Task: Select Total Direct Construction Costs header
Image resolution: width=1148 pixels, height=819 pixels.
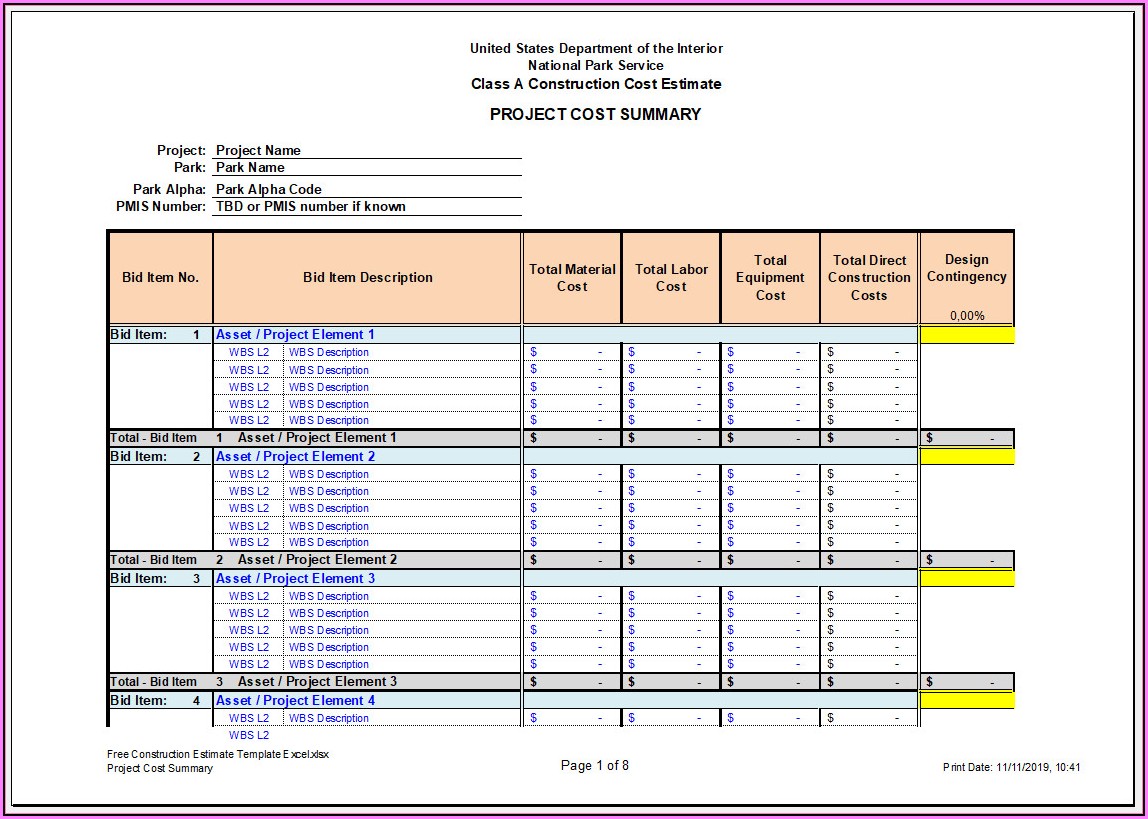Action: (869, 278)
